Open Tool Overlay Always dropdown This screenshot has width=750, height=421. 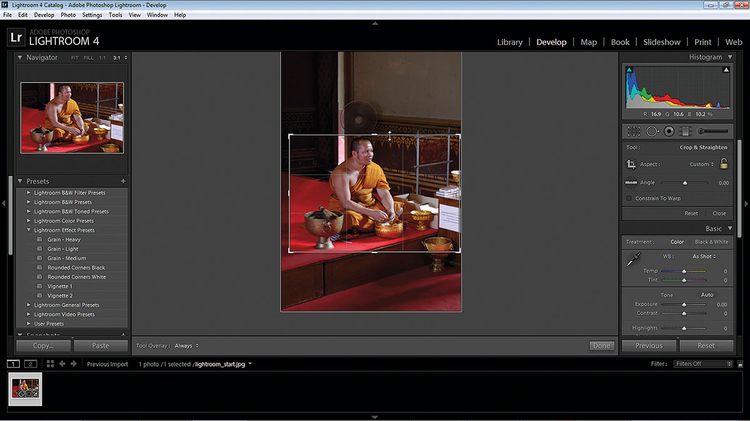pos(187,346)
